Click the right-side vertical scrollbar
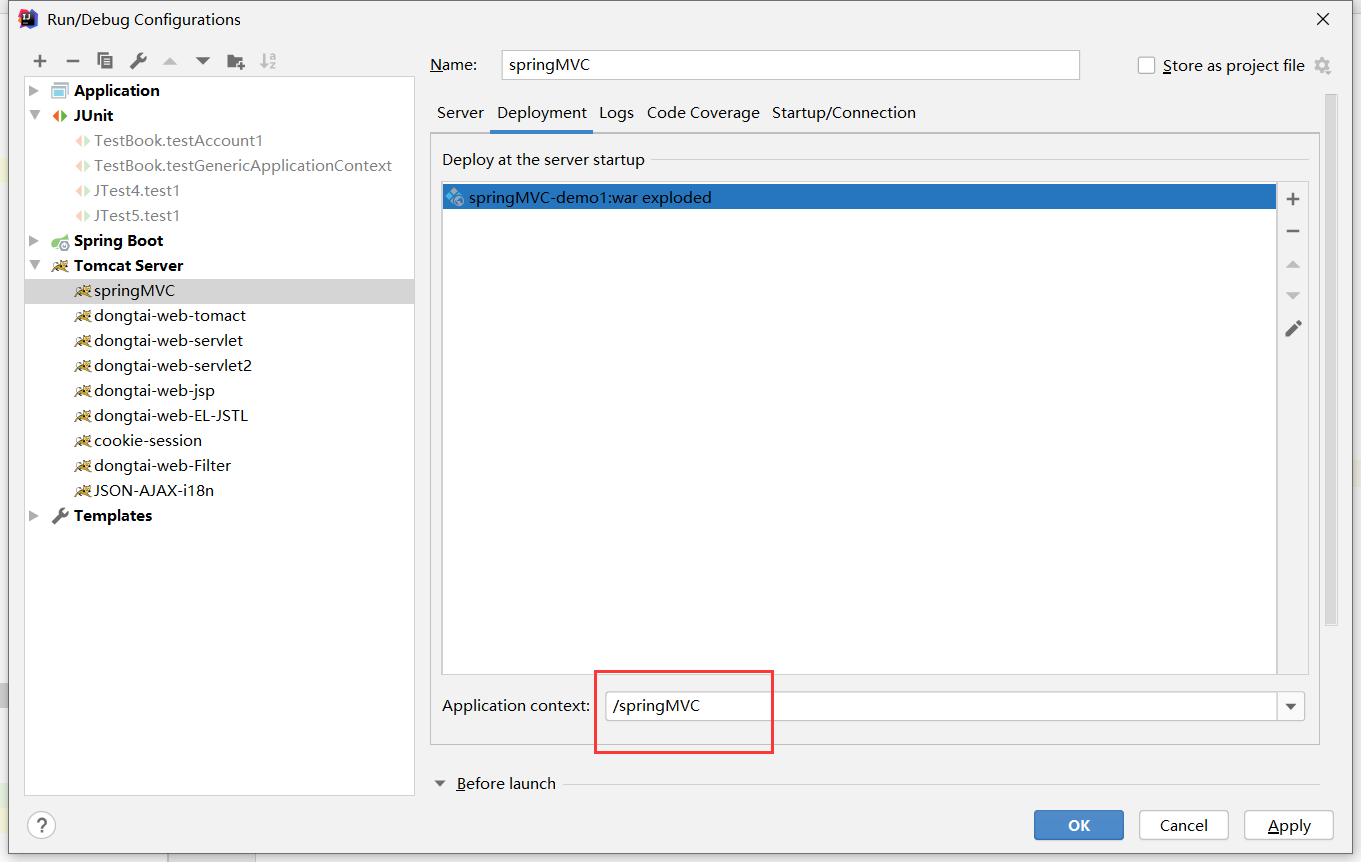This screenshot has height=862, width=1361. (1330, 360)
